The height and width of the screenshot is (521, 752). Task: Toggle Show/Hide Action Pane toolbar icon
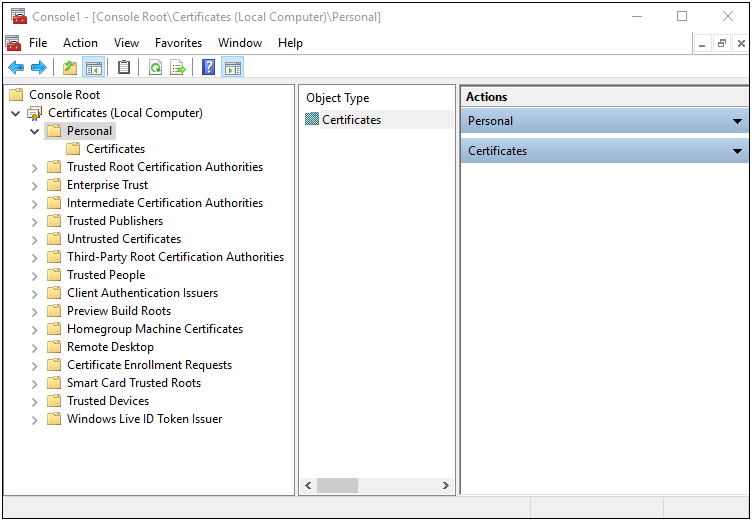click(232, 68)
